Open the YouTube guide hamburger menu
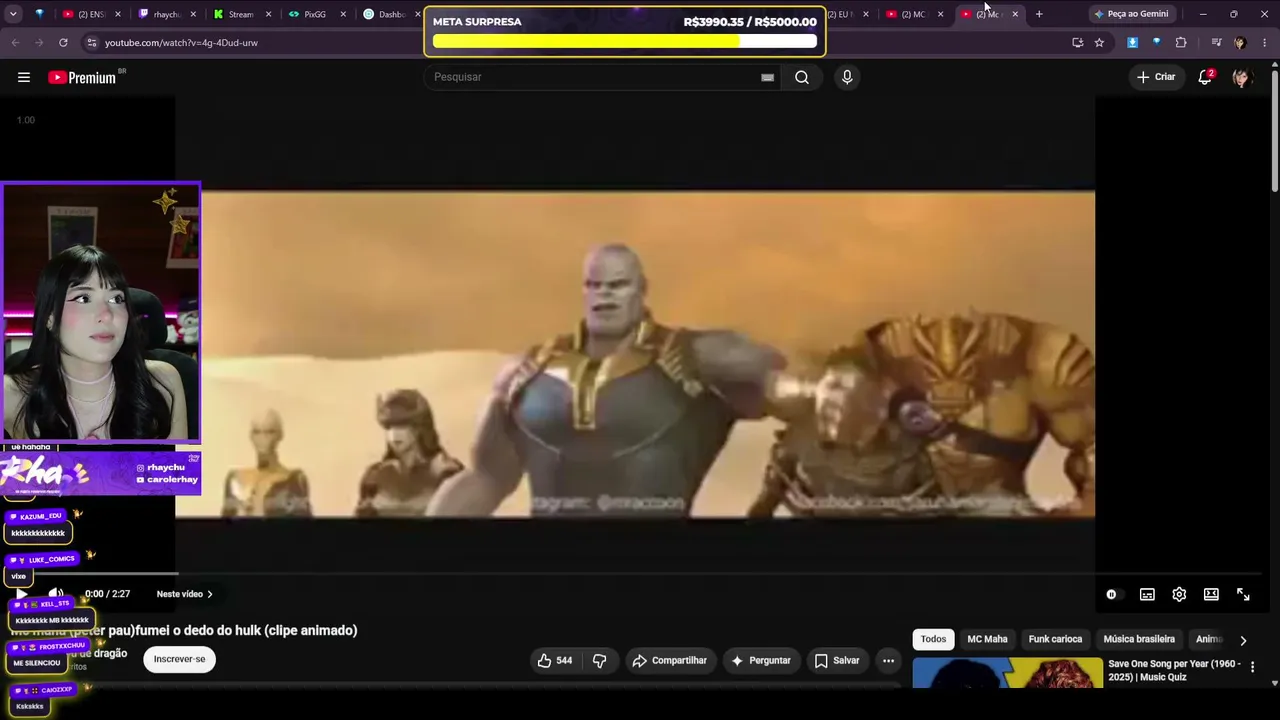The width and height of the screenshot is (1280, 720). click(24, 77)
